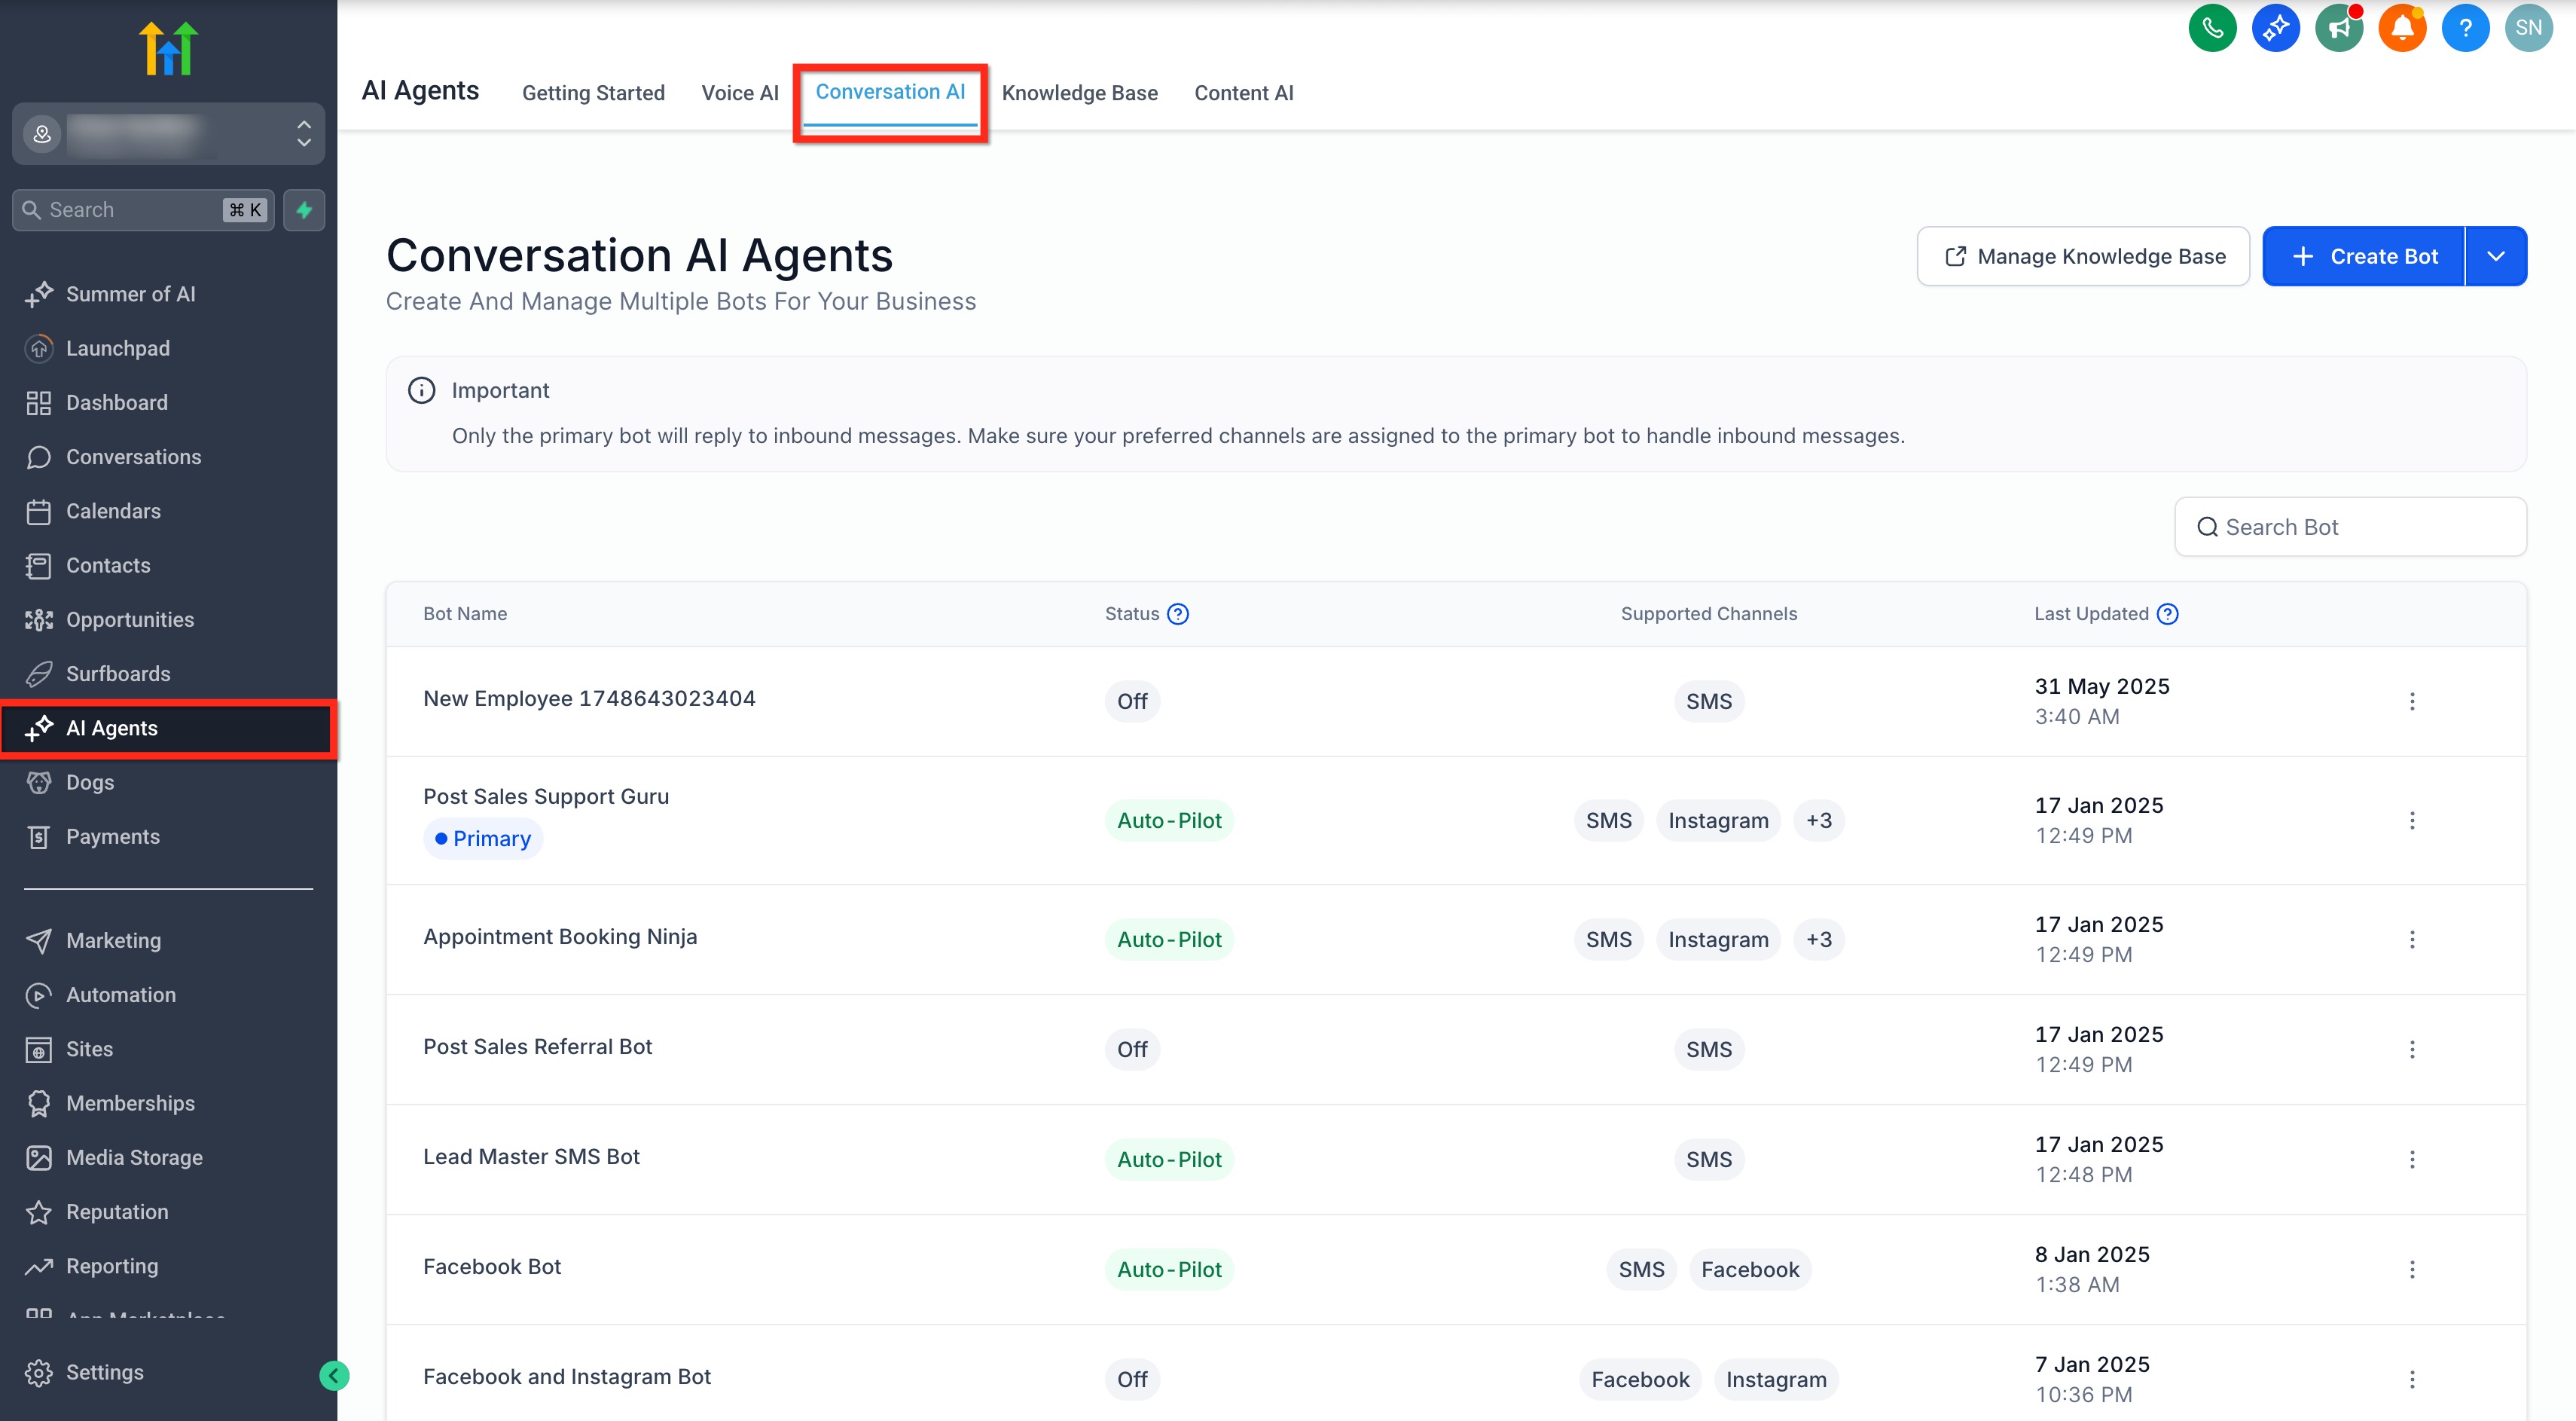Click the green lightning quick actions icon
This screenshot has width=2576, height=1421.
click(304, 210)
